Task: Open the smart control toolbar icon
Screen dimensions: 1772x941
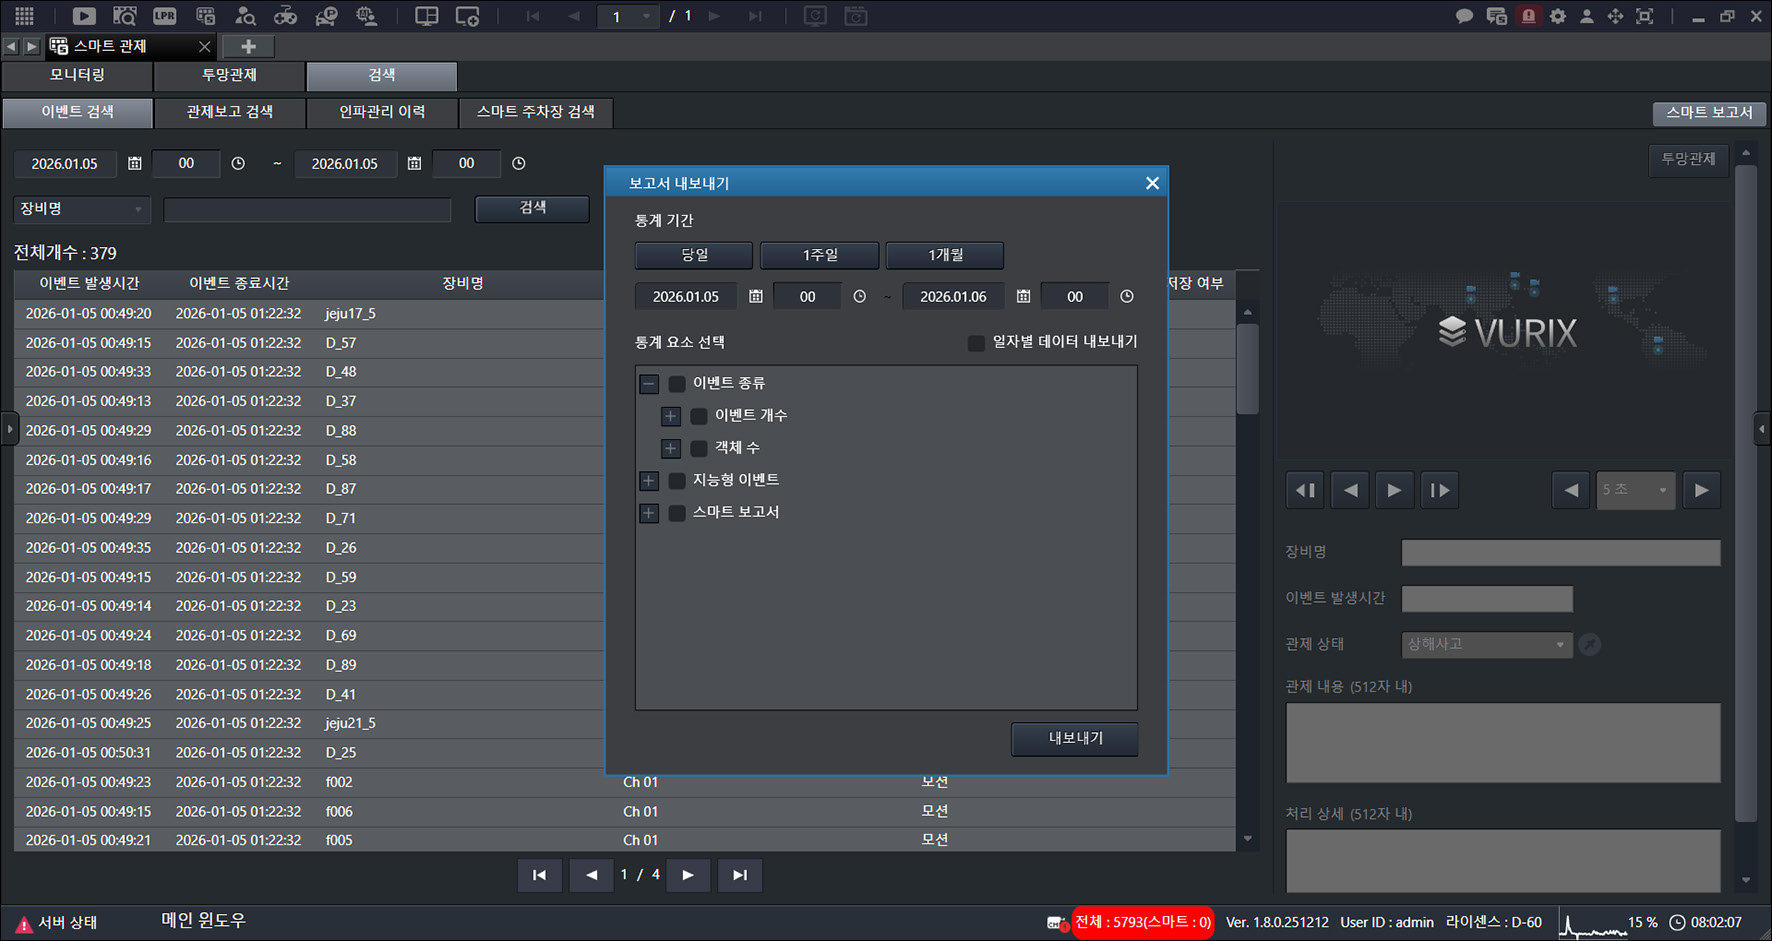Action: point(205,16)
